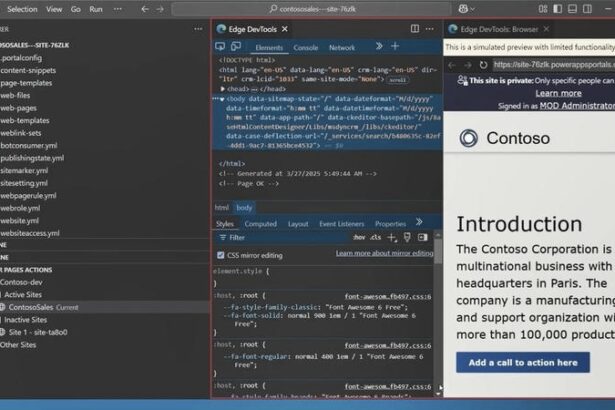The height and width of the screenshot is (410, 615).
Task: Close the Edge DevTools tab
Action: coord(285,29)
